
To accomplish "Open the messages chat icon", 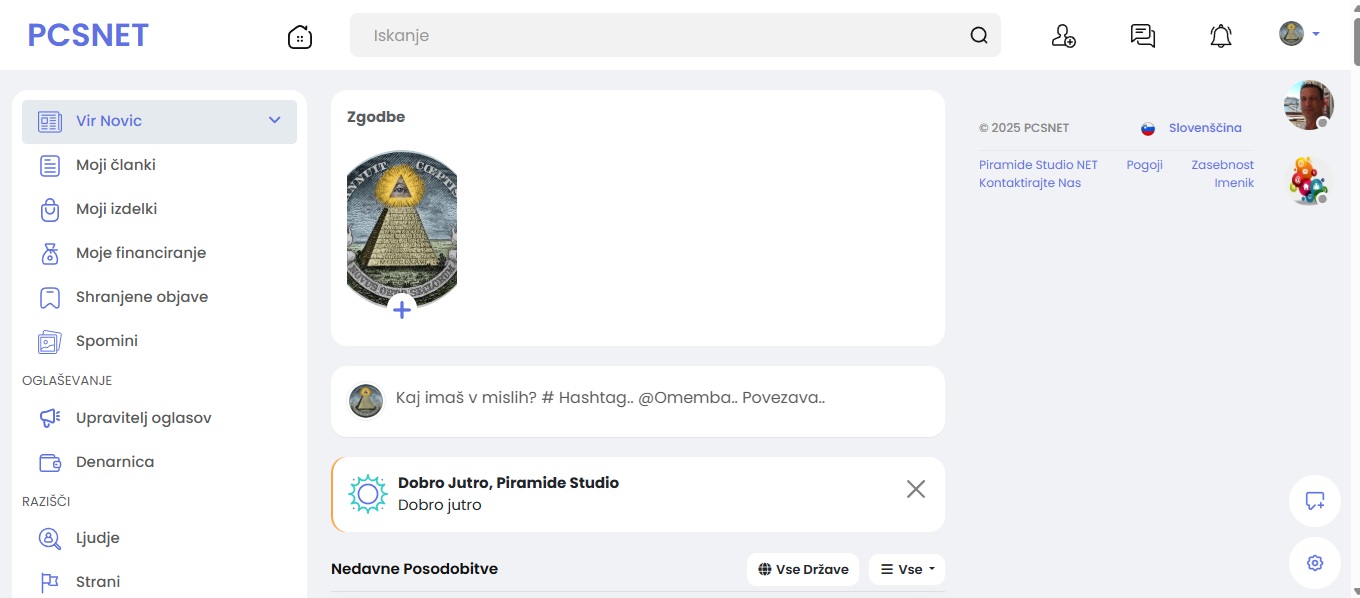I will (1142, 36).
